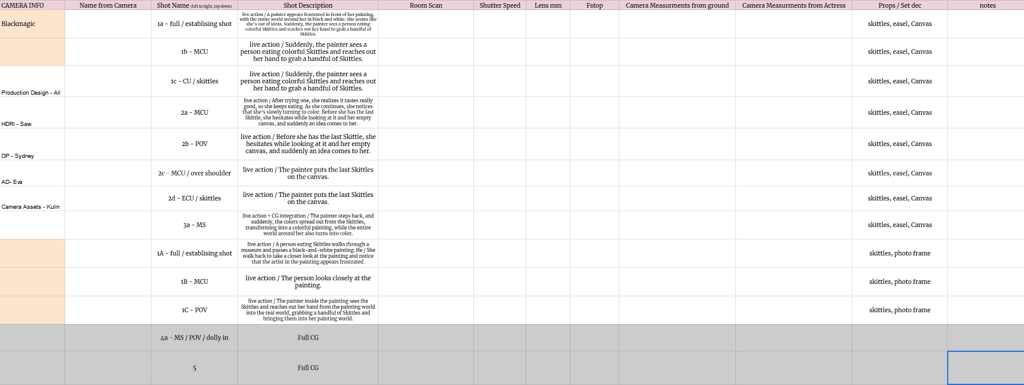Select Camera Measurments from ground header
Screen dimensions: 1024x385
[677, 5]
